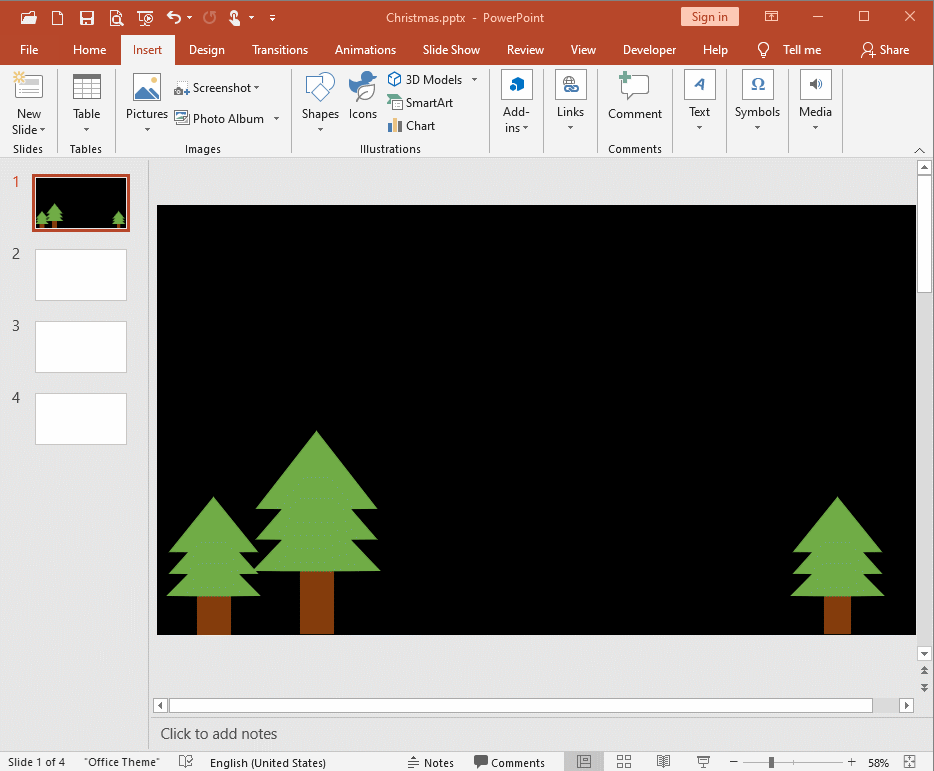Select slide 2 thumbnail
934x771 pixels.
[x=81, y=275]
